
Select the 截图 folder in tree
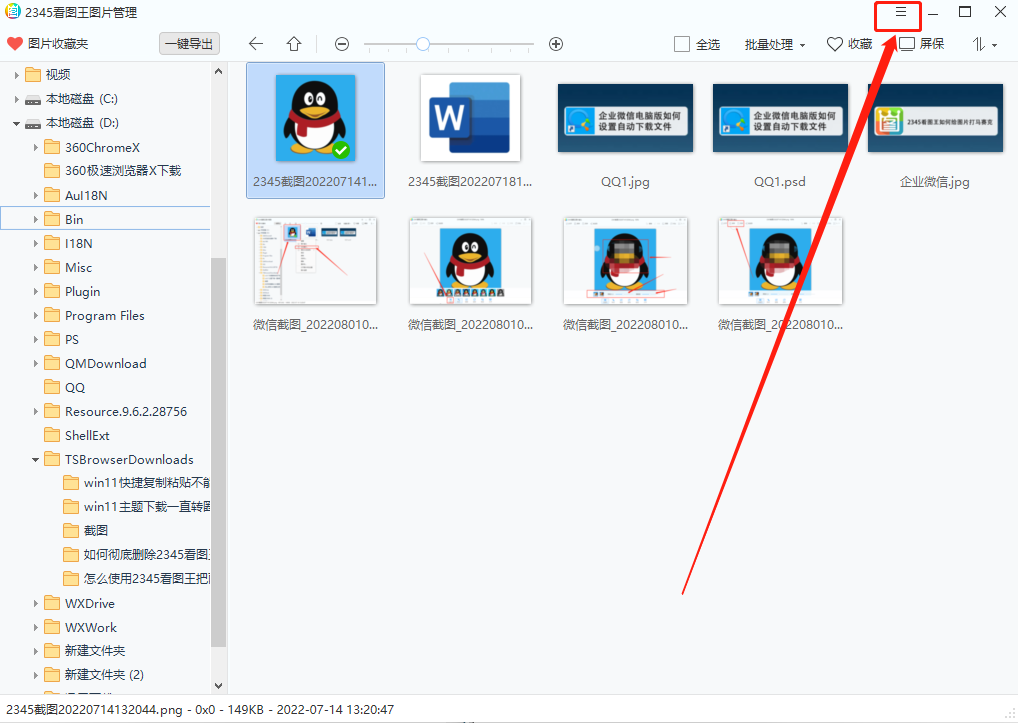pyautogui.click(x=95, y=531)
